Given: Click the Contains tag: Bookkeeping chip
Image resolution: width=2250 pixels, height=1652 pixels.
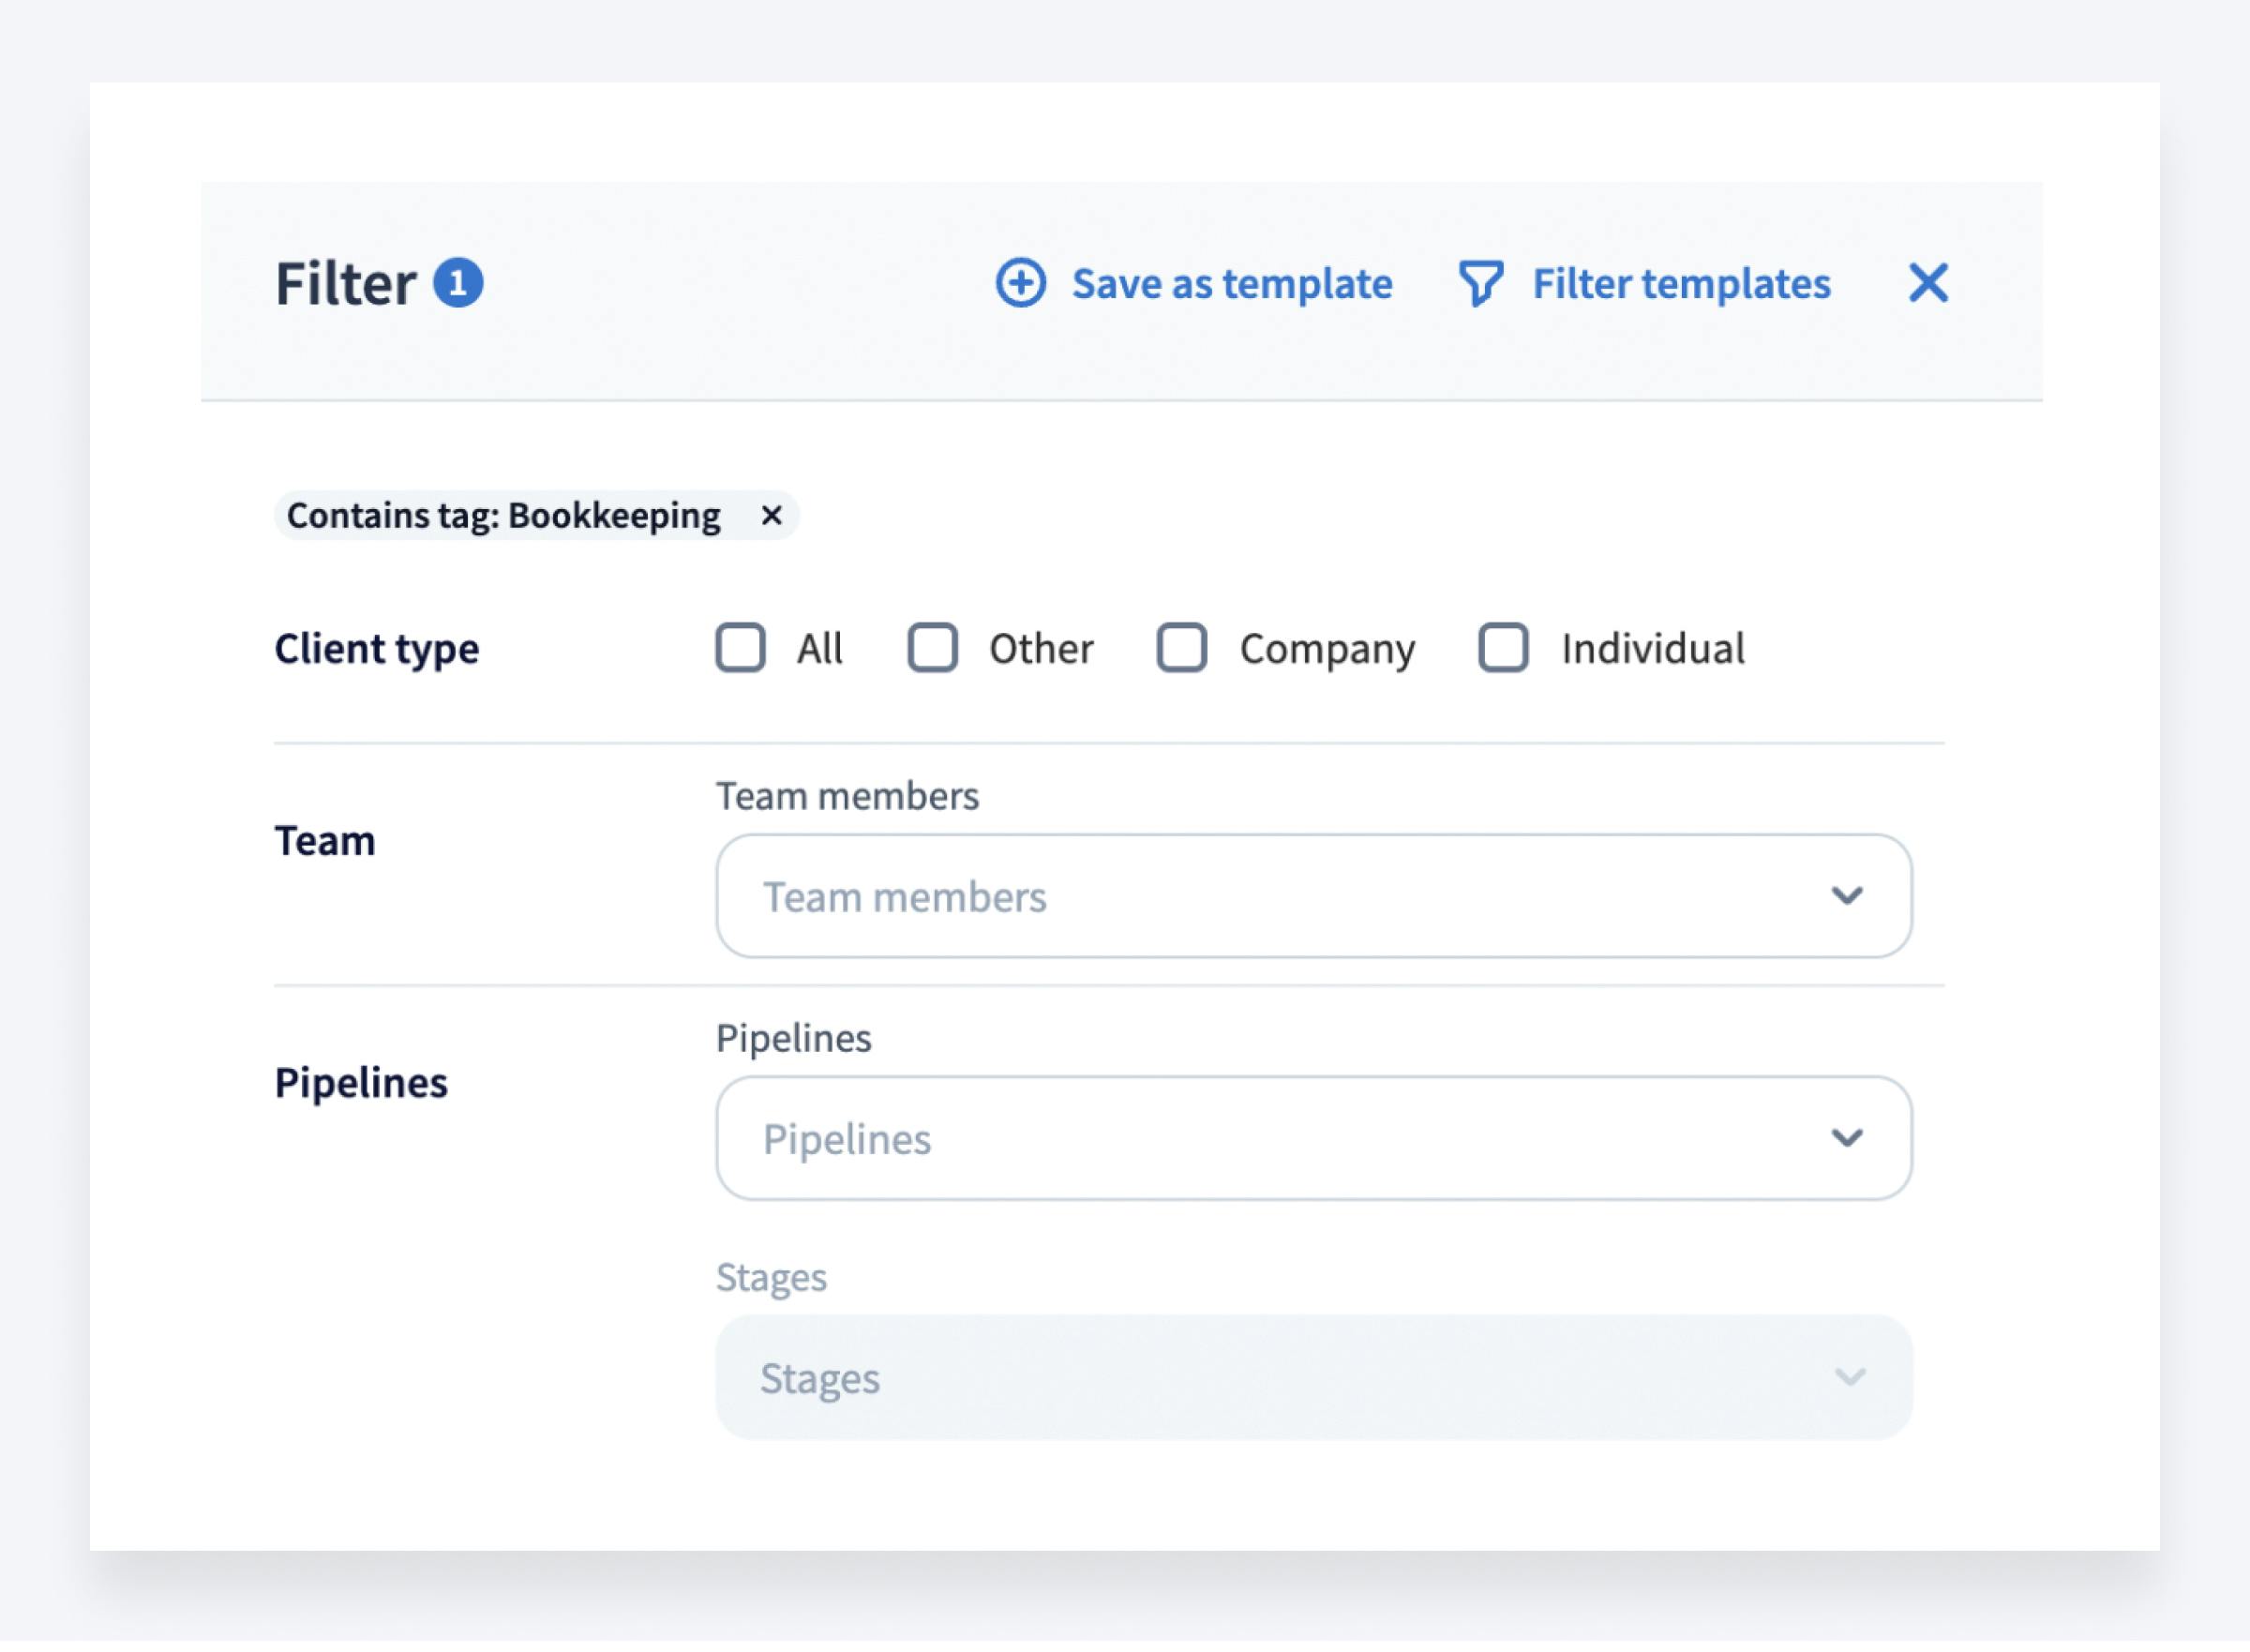Looking at the screenshot, I should click(503, 516).
